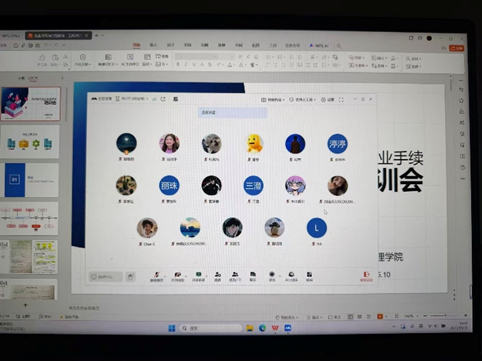
Task: Open the Windows Start menu
Action: (x=172, y=328)
